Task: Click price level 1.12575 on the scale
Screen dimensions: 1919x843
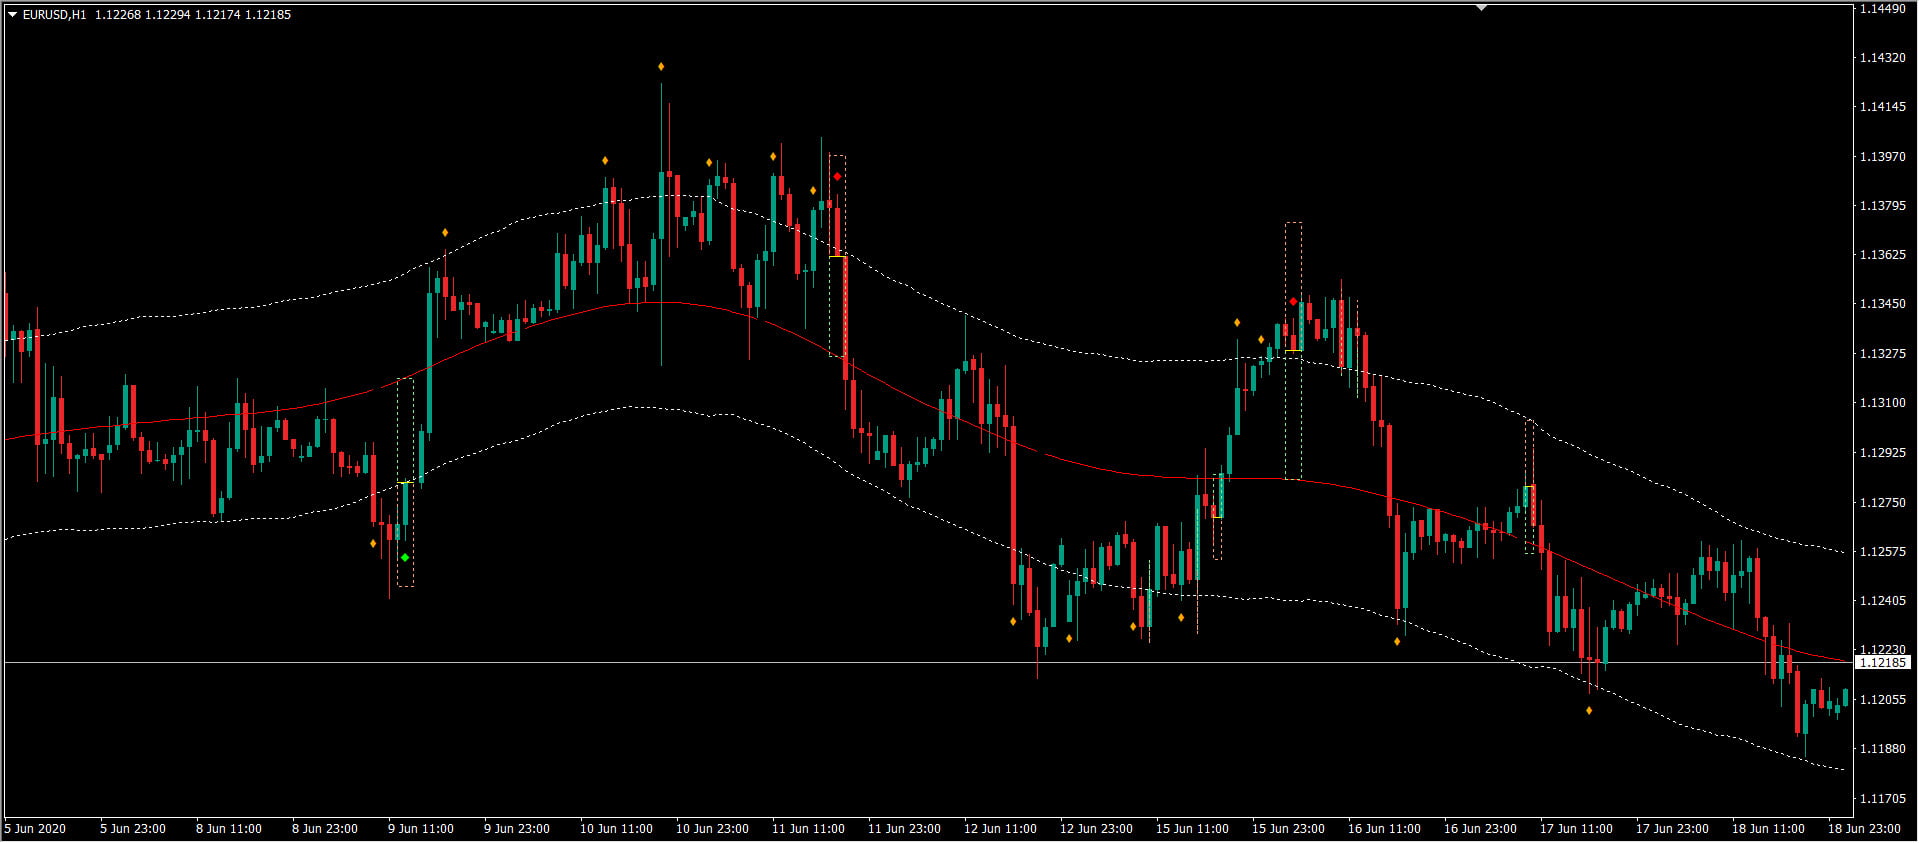Action: [x=1883, y=552]
